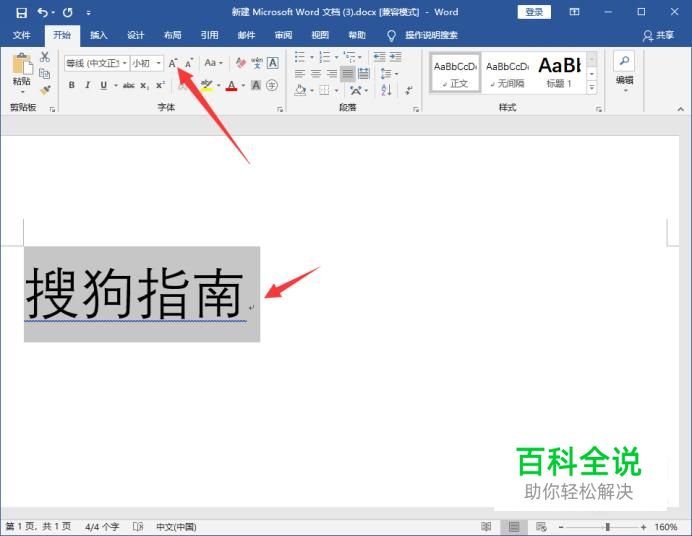Open the Change Case (Aa) dropdown
Screen dimensions: 692x536
click(214, 63)
